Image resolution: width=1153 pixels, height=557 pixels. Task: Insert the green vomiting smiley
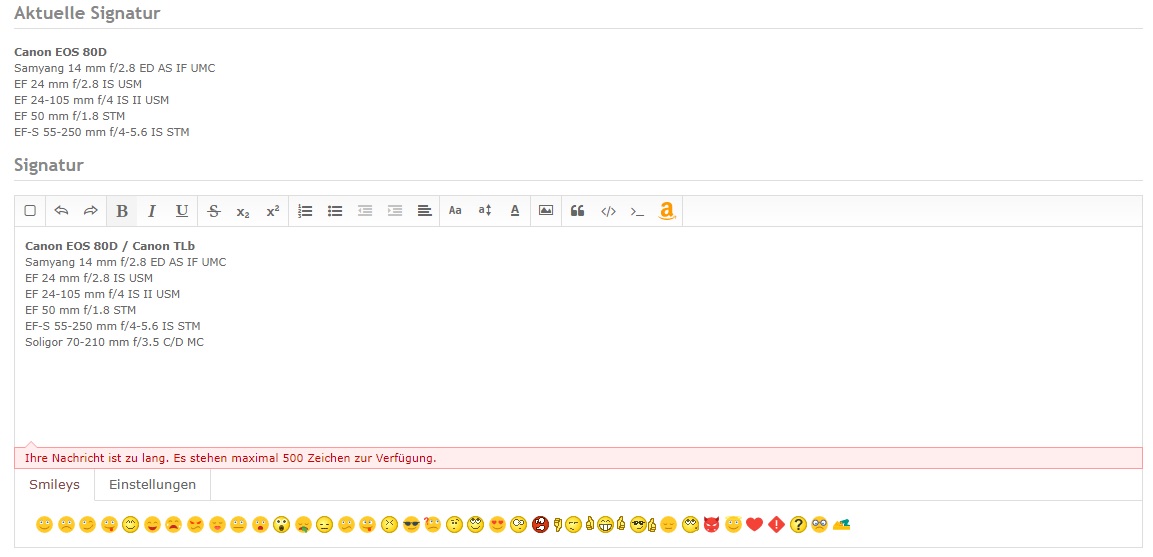pos(302,525)
